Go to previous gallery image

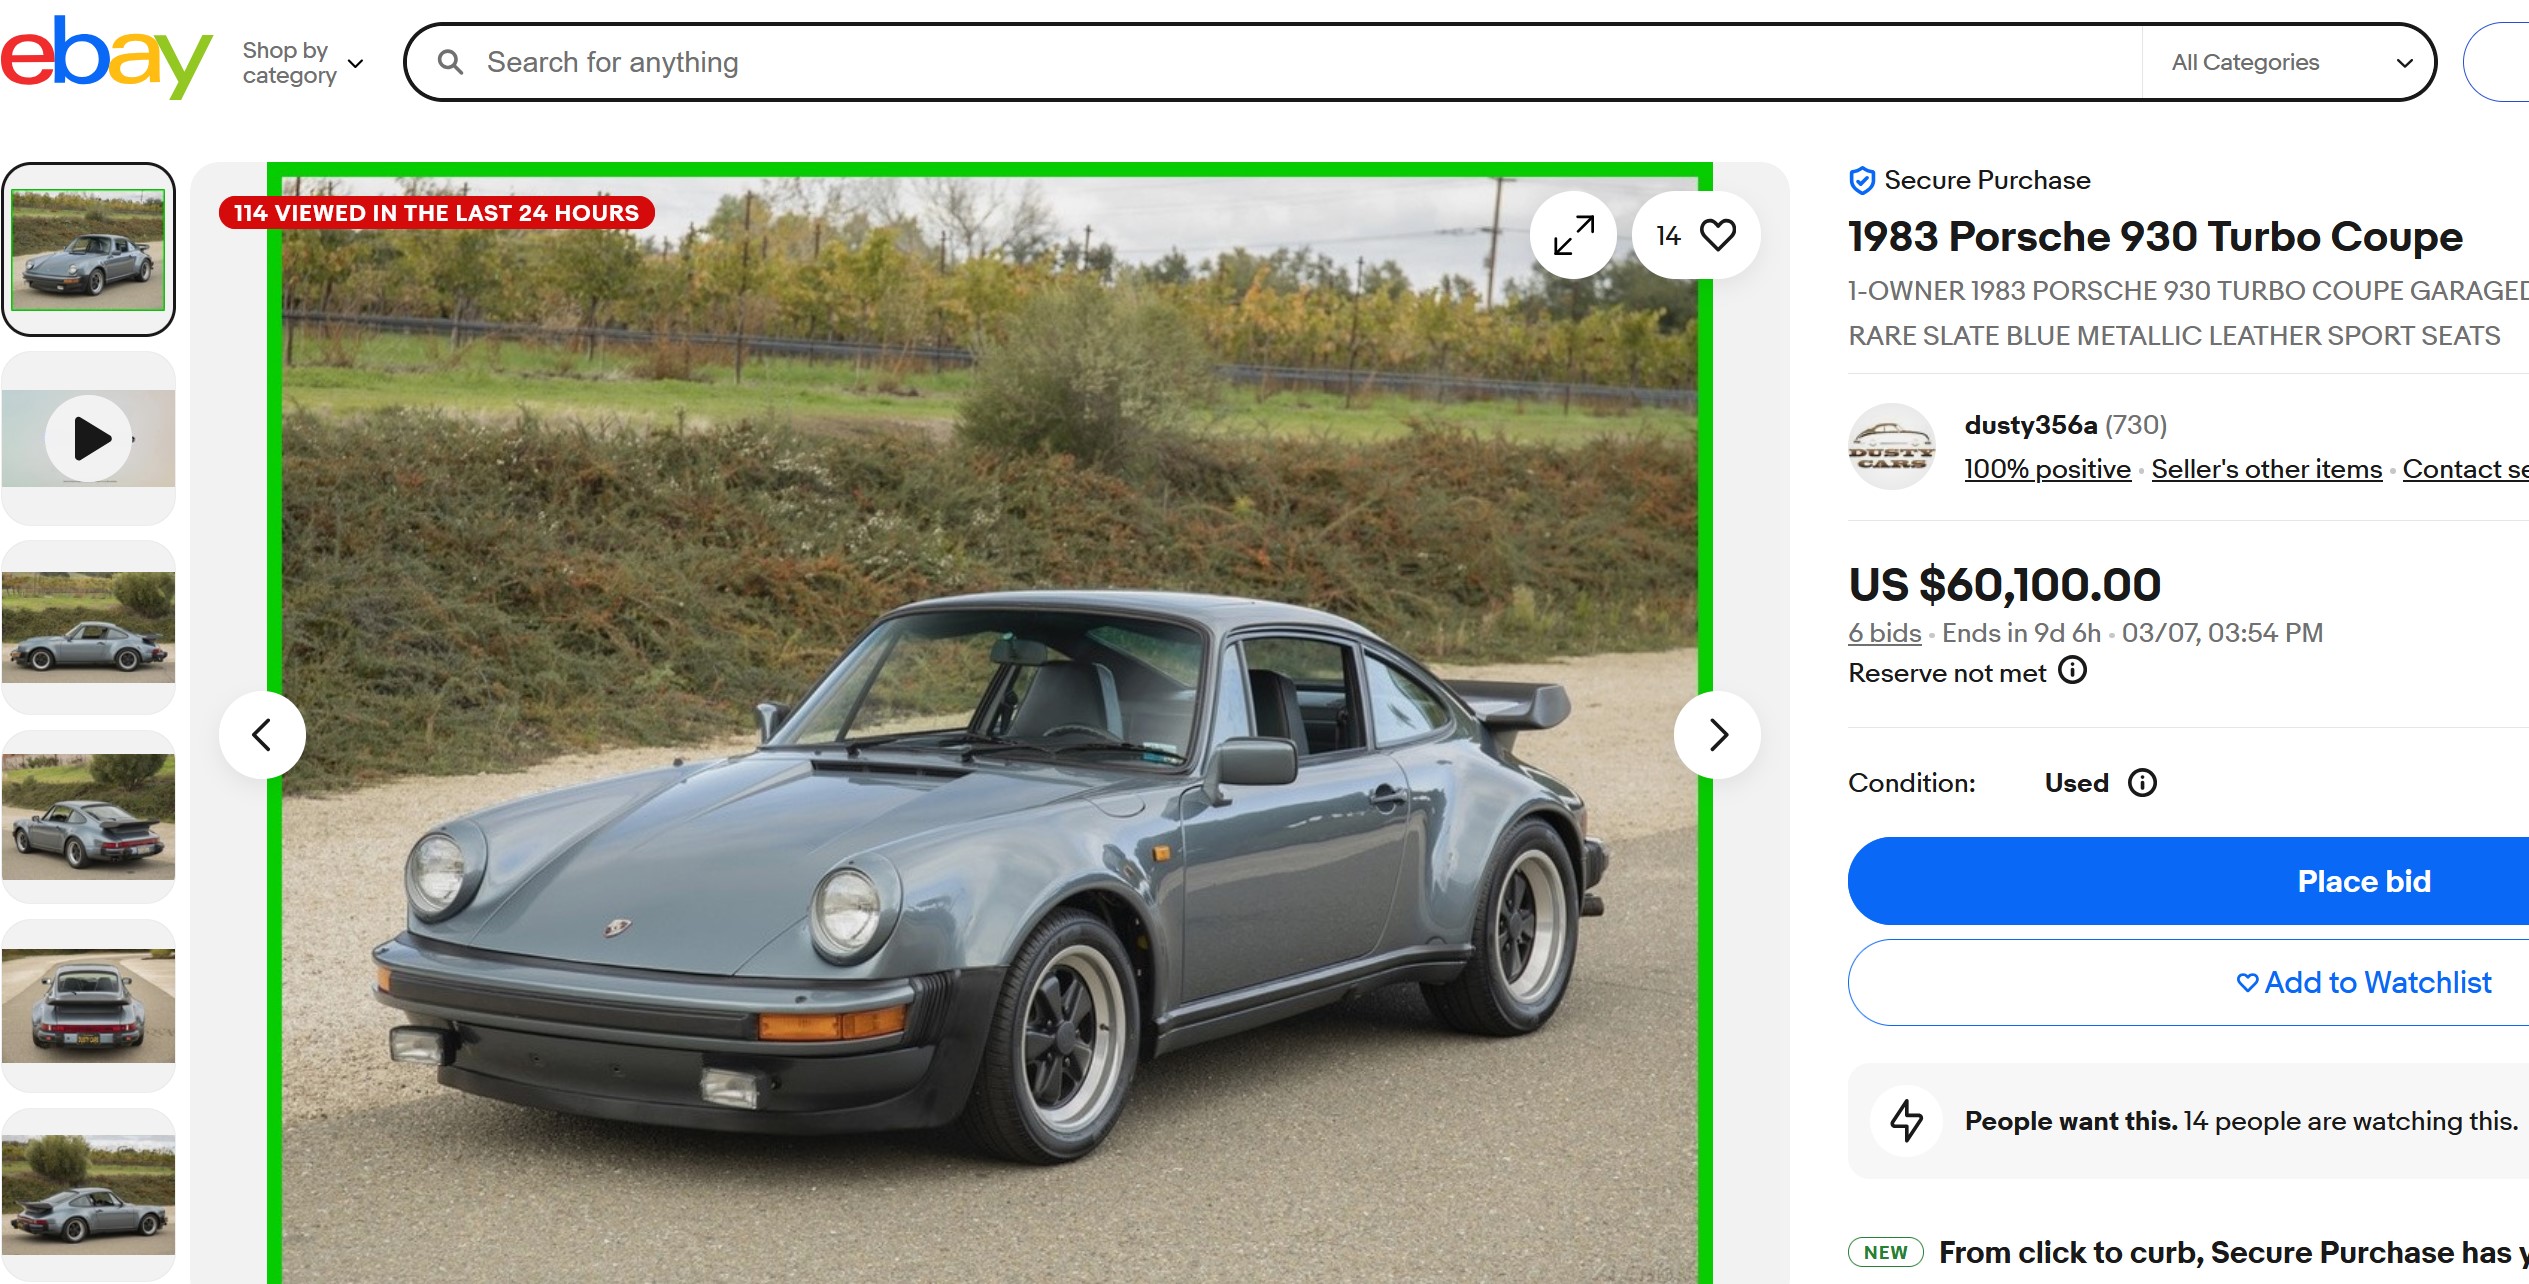coord(262,735)
